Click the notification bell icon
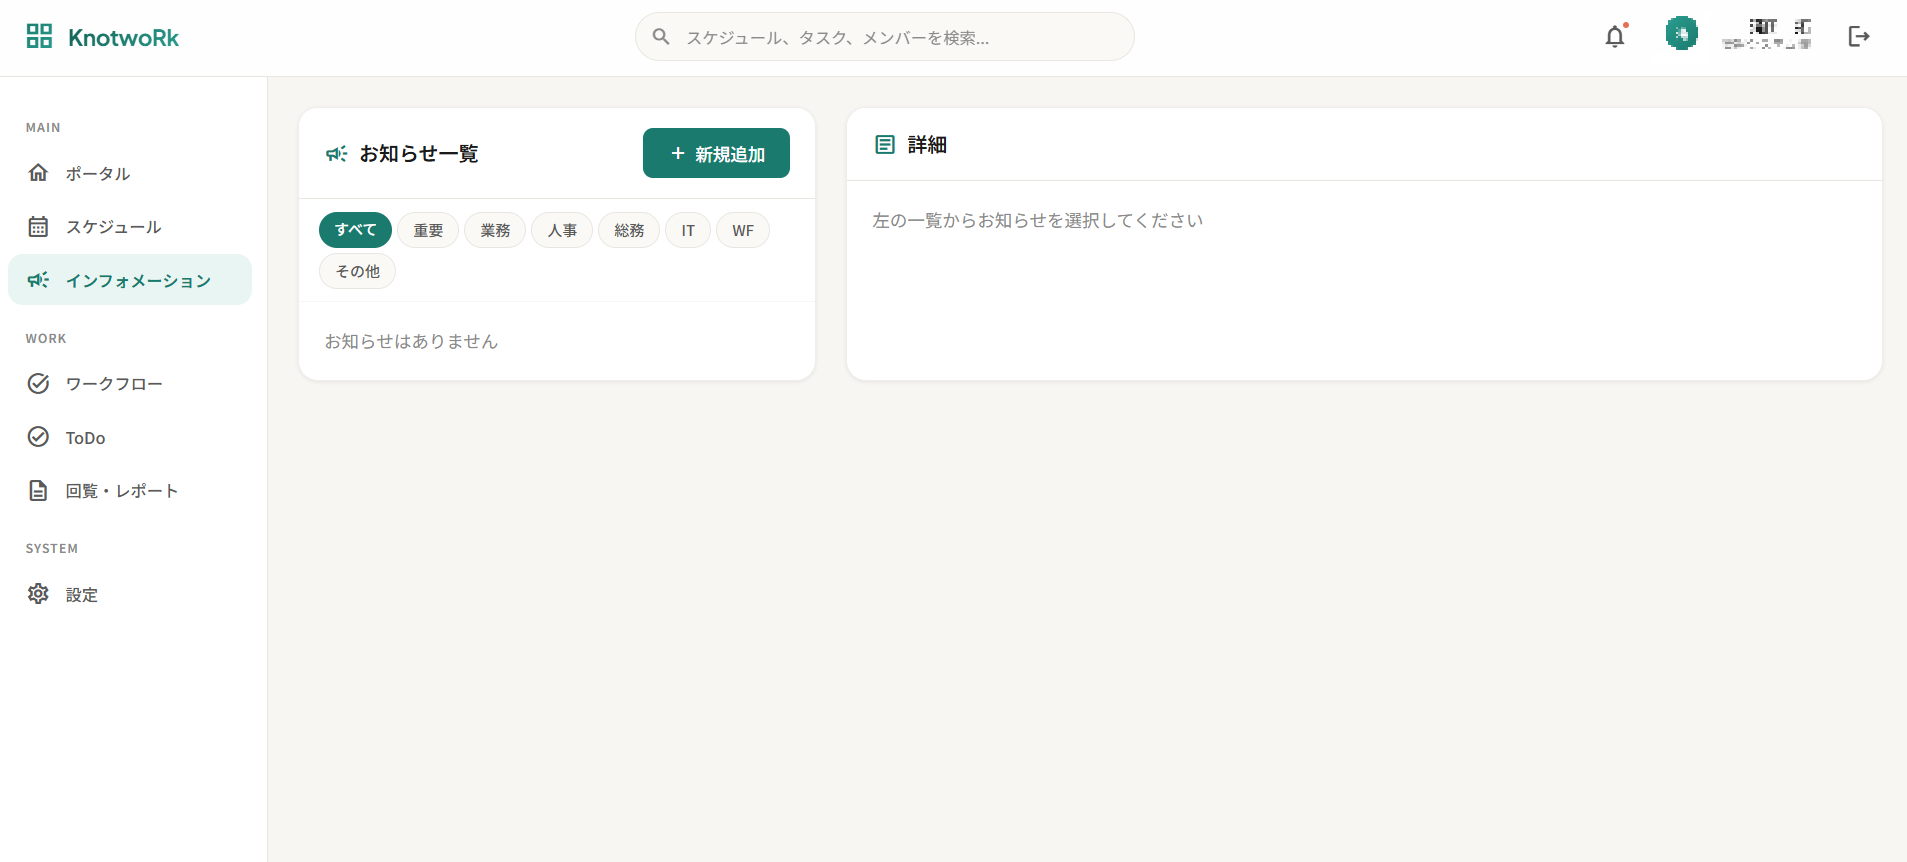The image size is (1907, 862). tap(1614, 37)
